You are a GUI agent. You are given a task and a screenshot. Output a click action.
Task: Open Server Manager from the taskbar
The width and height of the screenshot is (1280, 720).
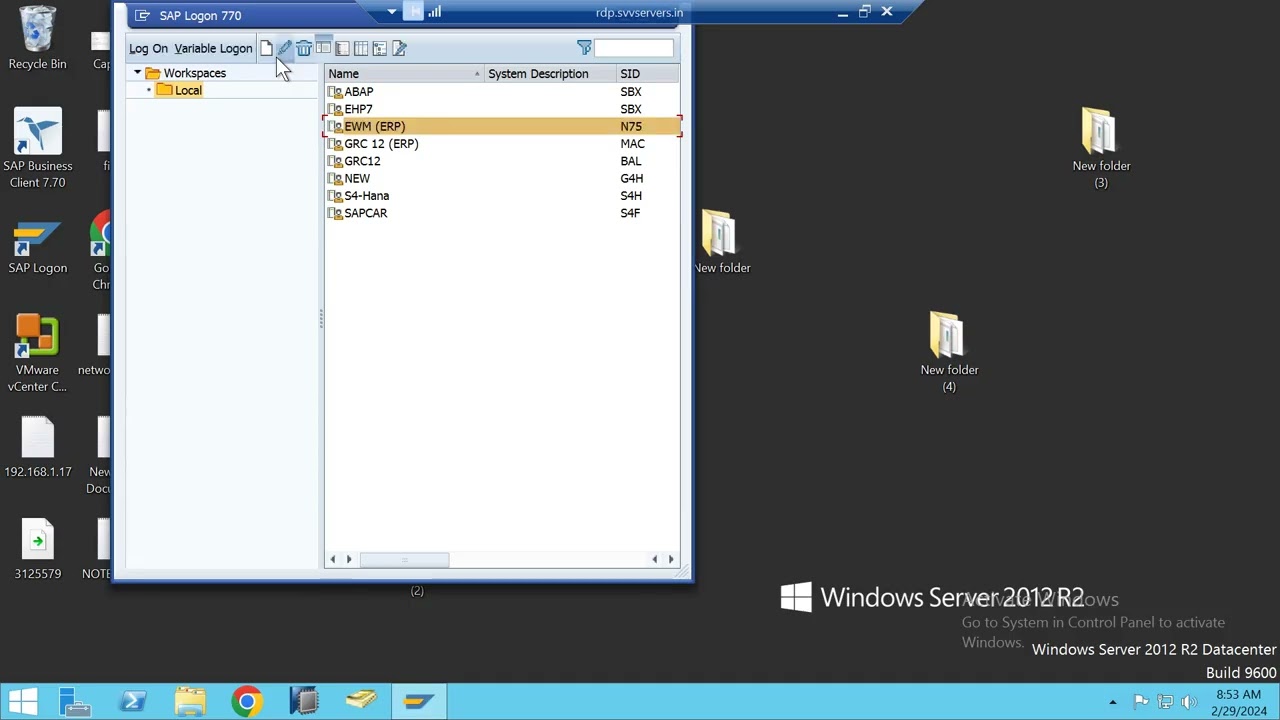(x=75, y=702)
